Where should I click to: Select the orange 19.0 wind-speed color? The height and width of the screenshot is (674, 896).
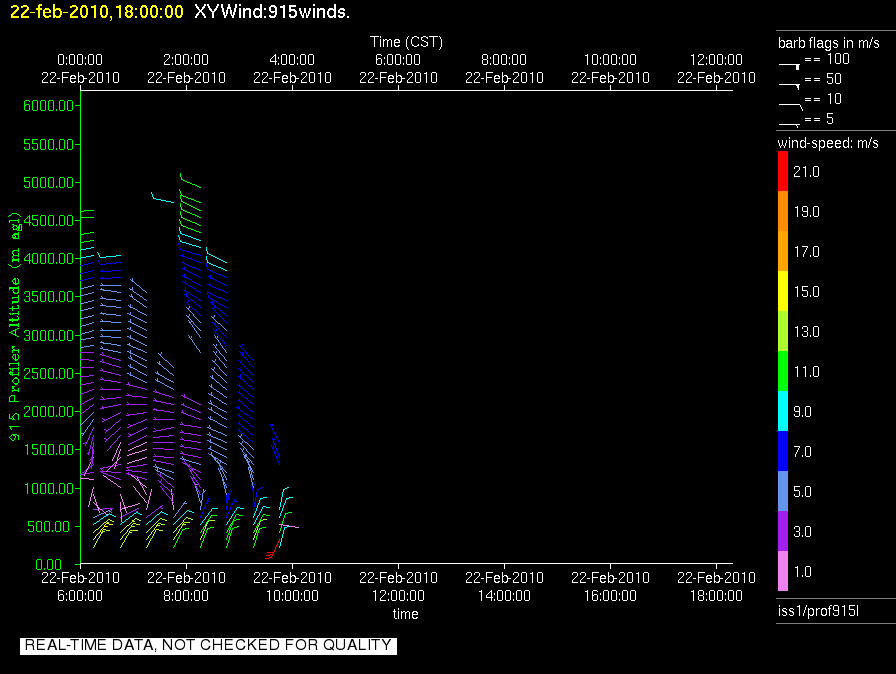tap(783, 211)
